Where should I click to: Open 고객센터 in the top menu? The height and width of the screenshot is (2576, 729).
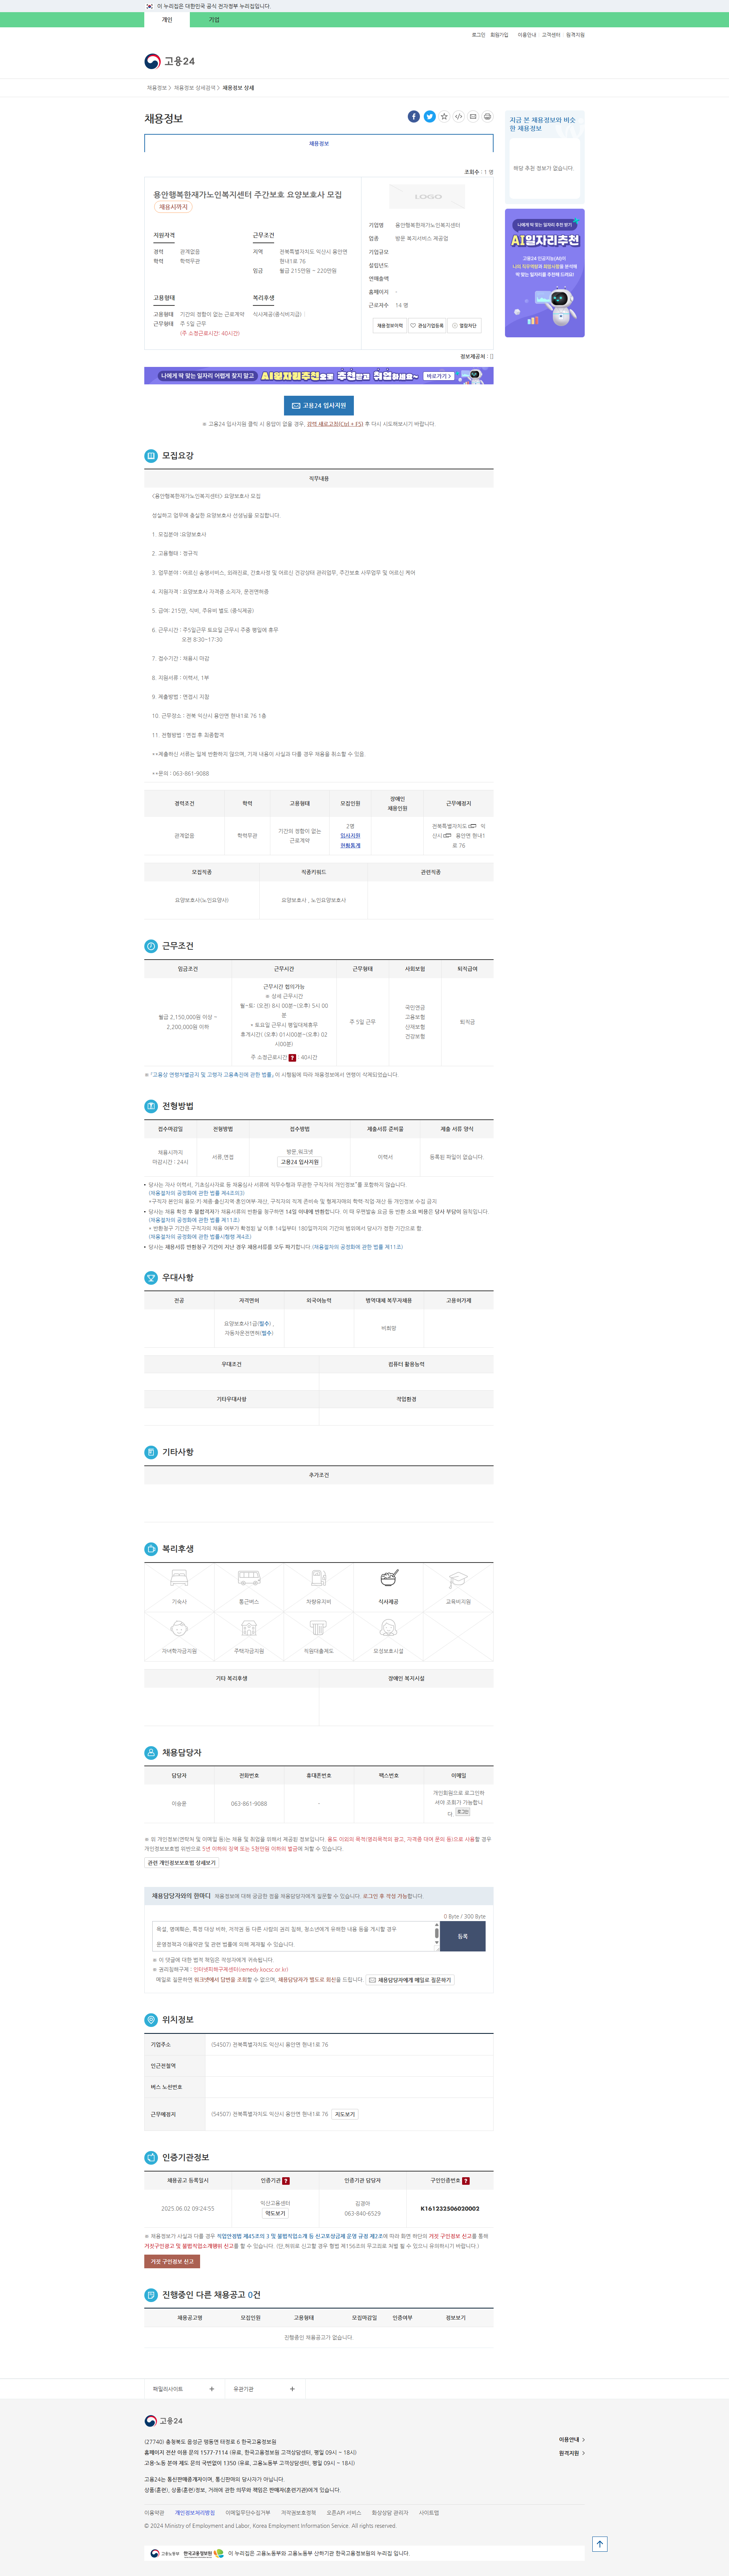coord(551,35)
